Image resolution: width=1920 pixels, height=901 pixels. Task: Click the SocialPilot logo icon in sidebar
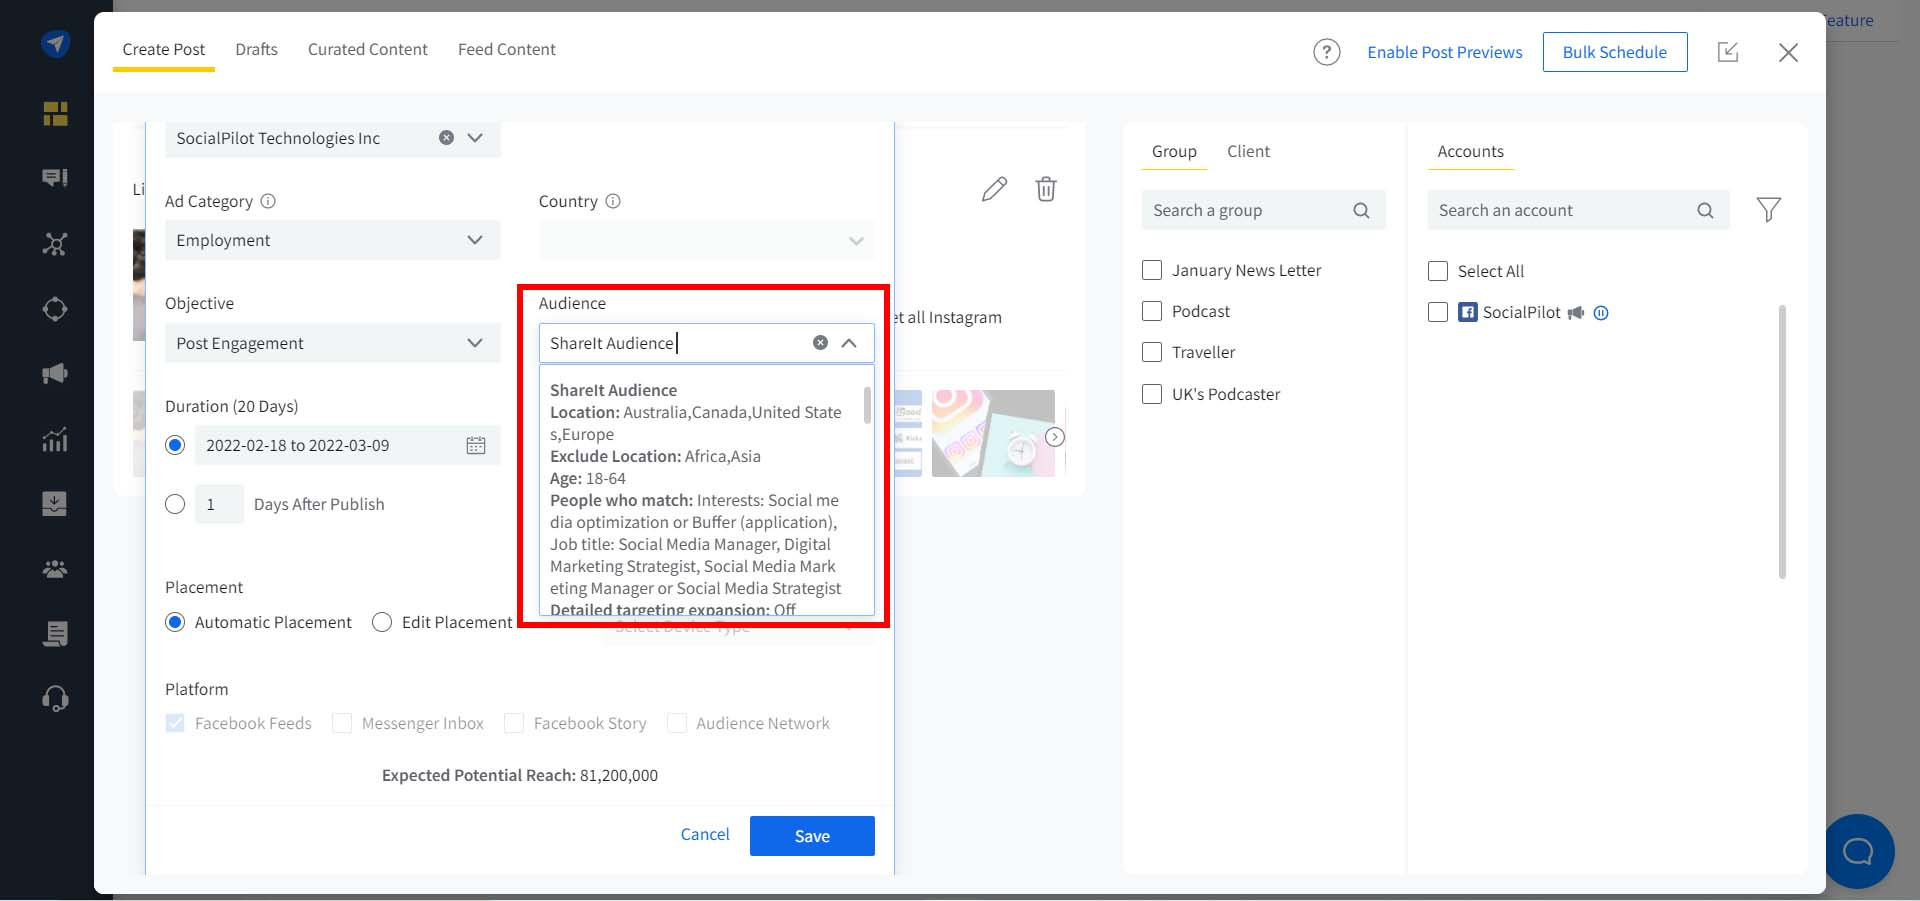coord(55,44)
